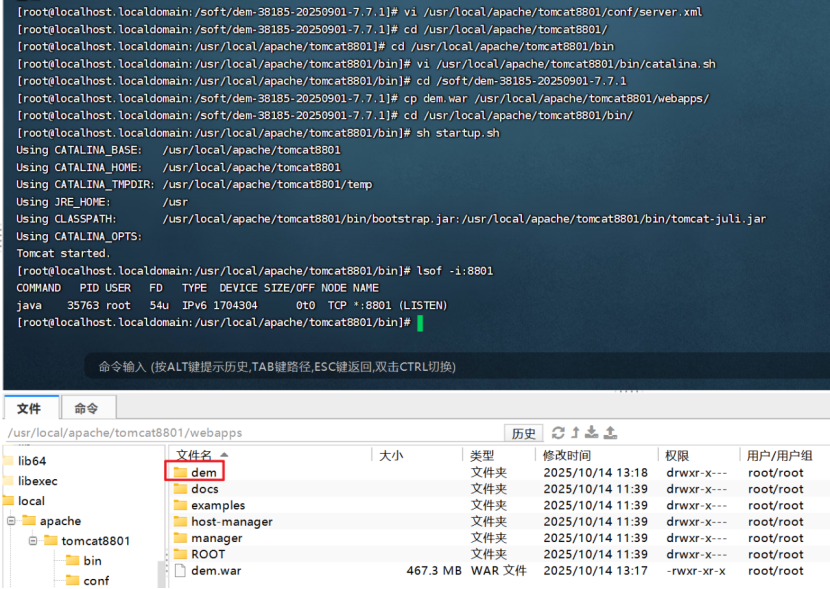Click the WAR 文件 type cell

tap(499, 570)
